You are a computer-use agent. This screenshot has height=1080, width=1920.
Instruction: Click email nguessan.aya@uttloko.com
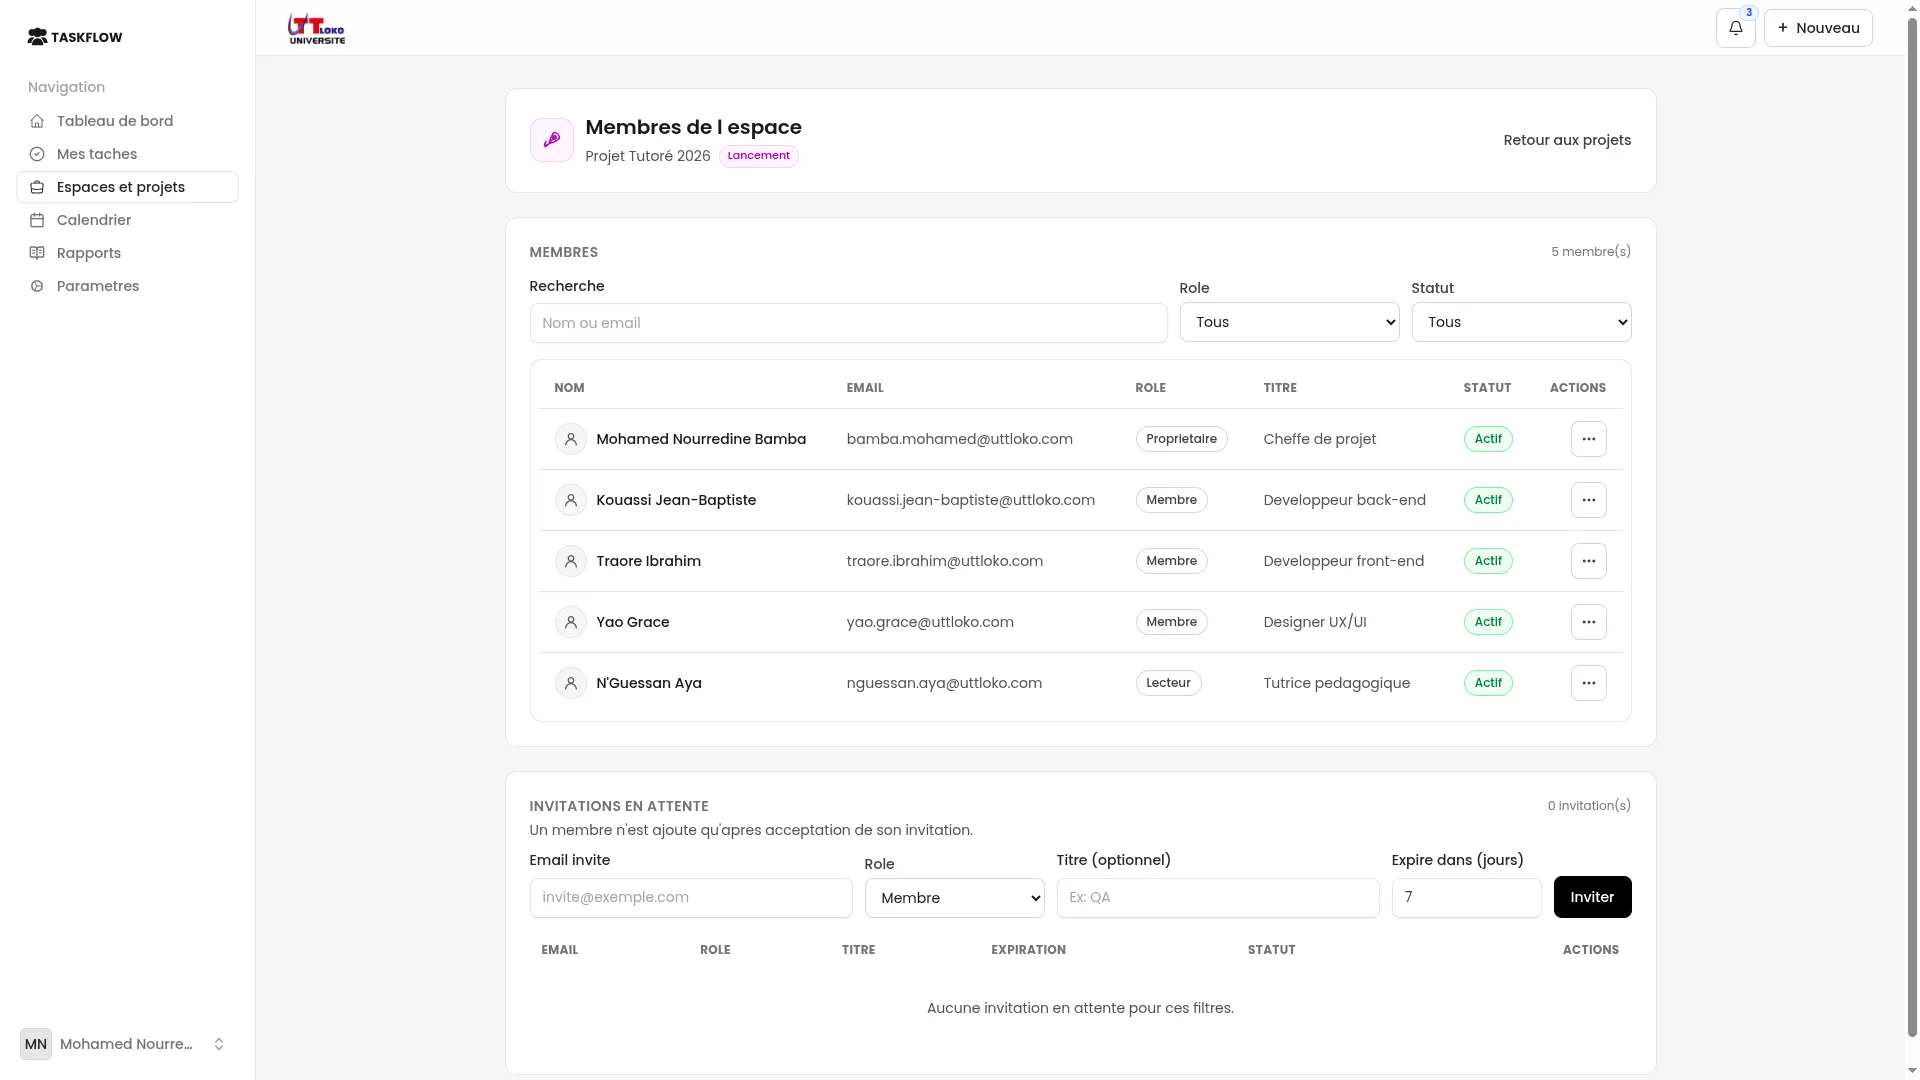pyautogui.click(x=944, y=683)
